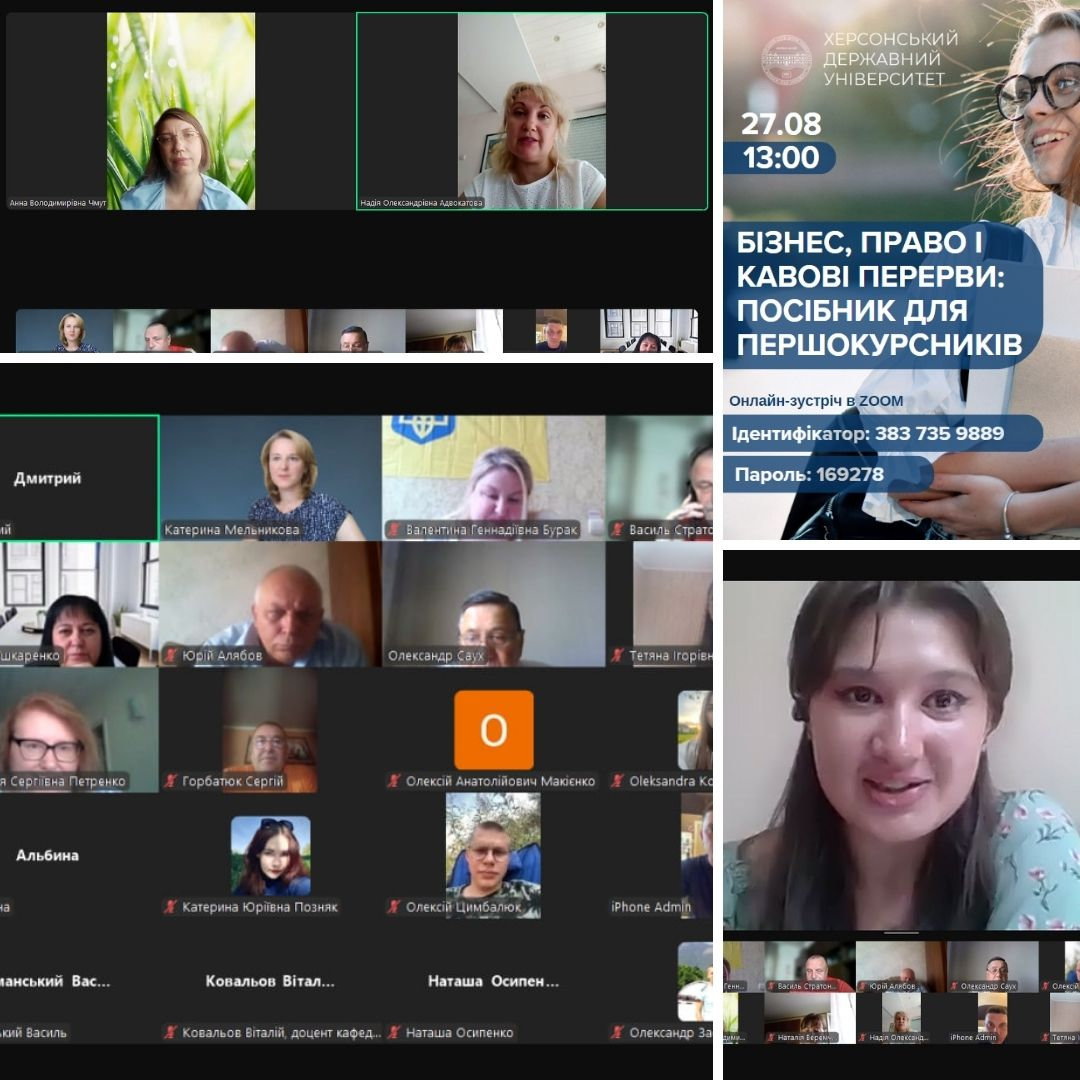Select Анна Володимирівна Чмут video tile
1080x1080 pixels.
click(x=180, y=112)
